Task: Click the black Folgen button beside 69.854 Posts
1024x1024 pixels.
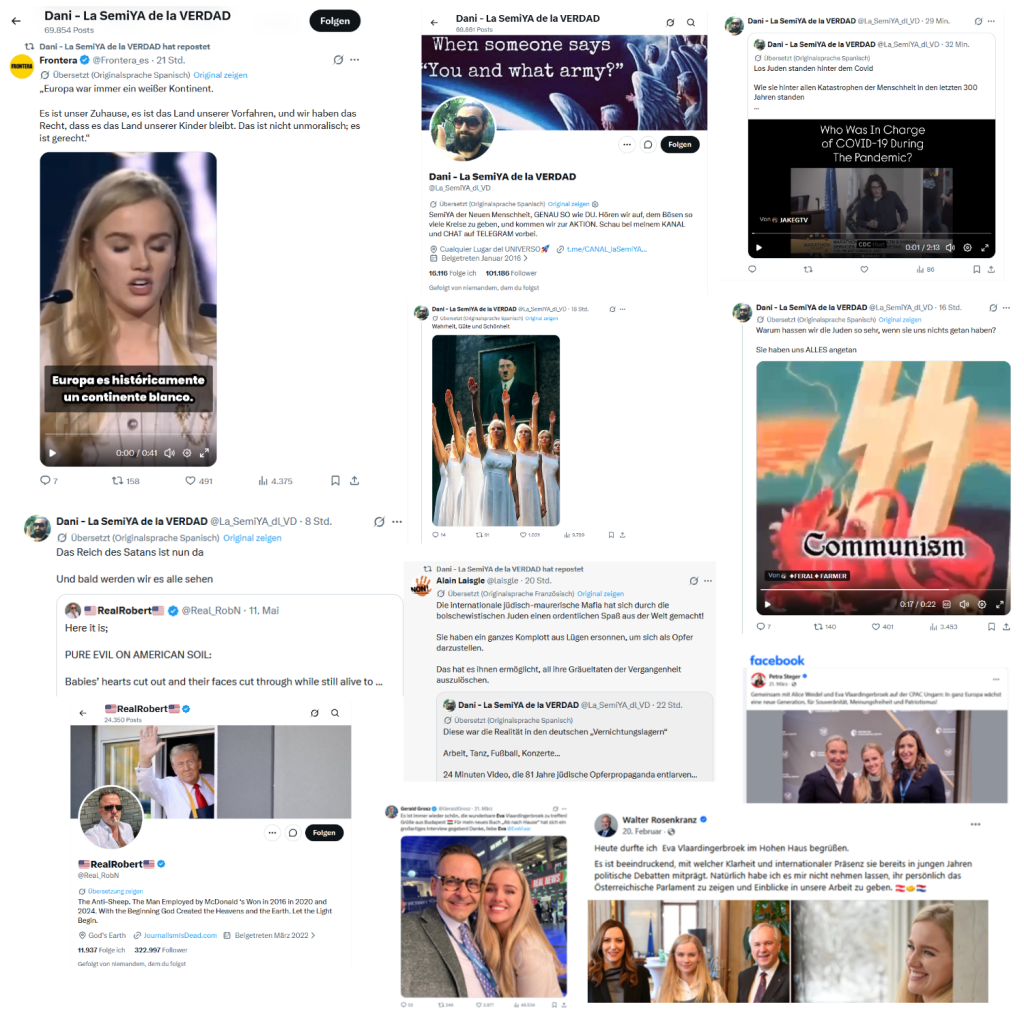Action: pos(335,21)
